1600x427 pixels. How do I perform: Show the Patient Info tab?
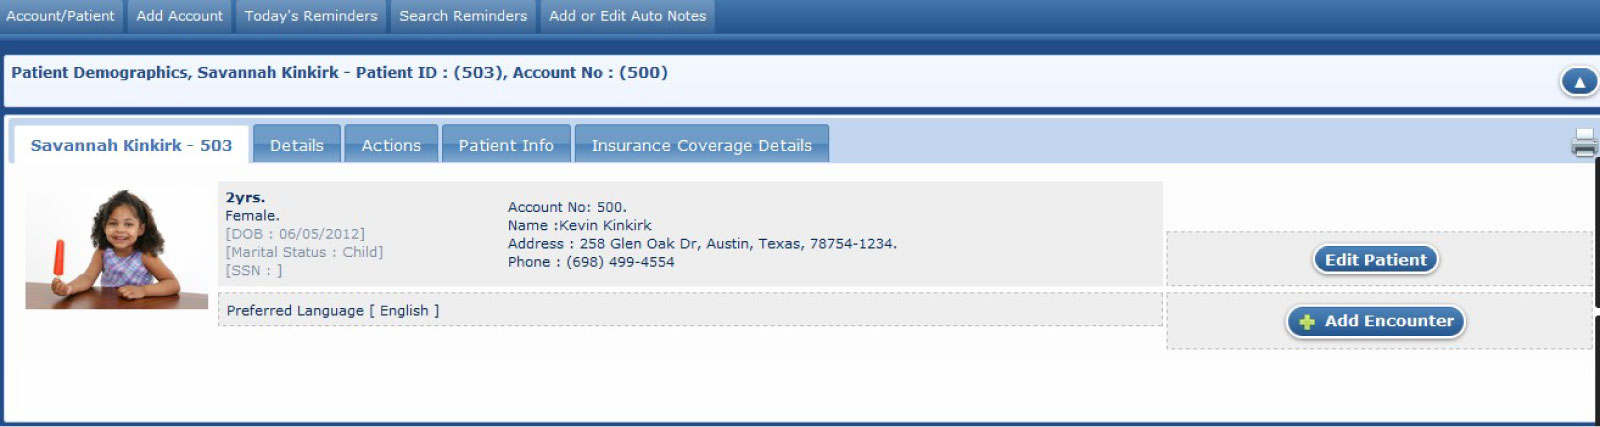(x=506, y=145)
